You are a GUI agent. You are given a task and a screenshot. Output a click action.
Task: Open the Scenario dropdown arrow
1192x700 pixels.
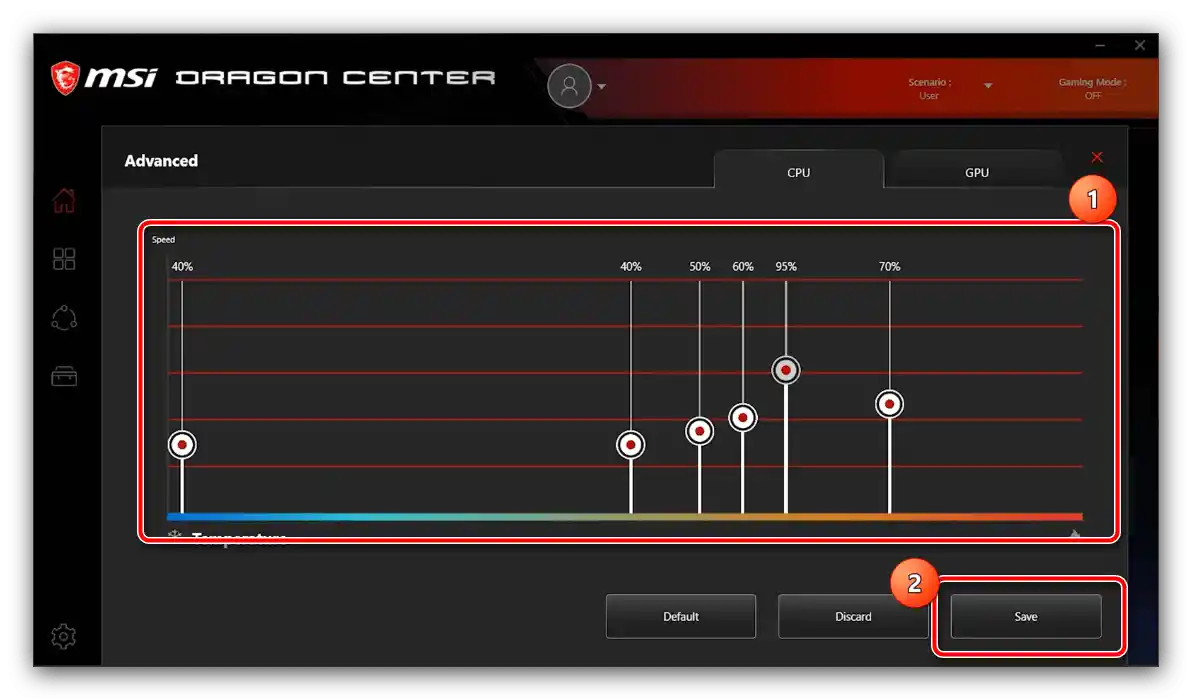click(988, 86)
